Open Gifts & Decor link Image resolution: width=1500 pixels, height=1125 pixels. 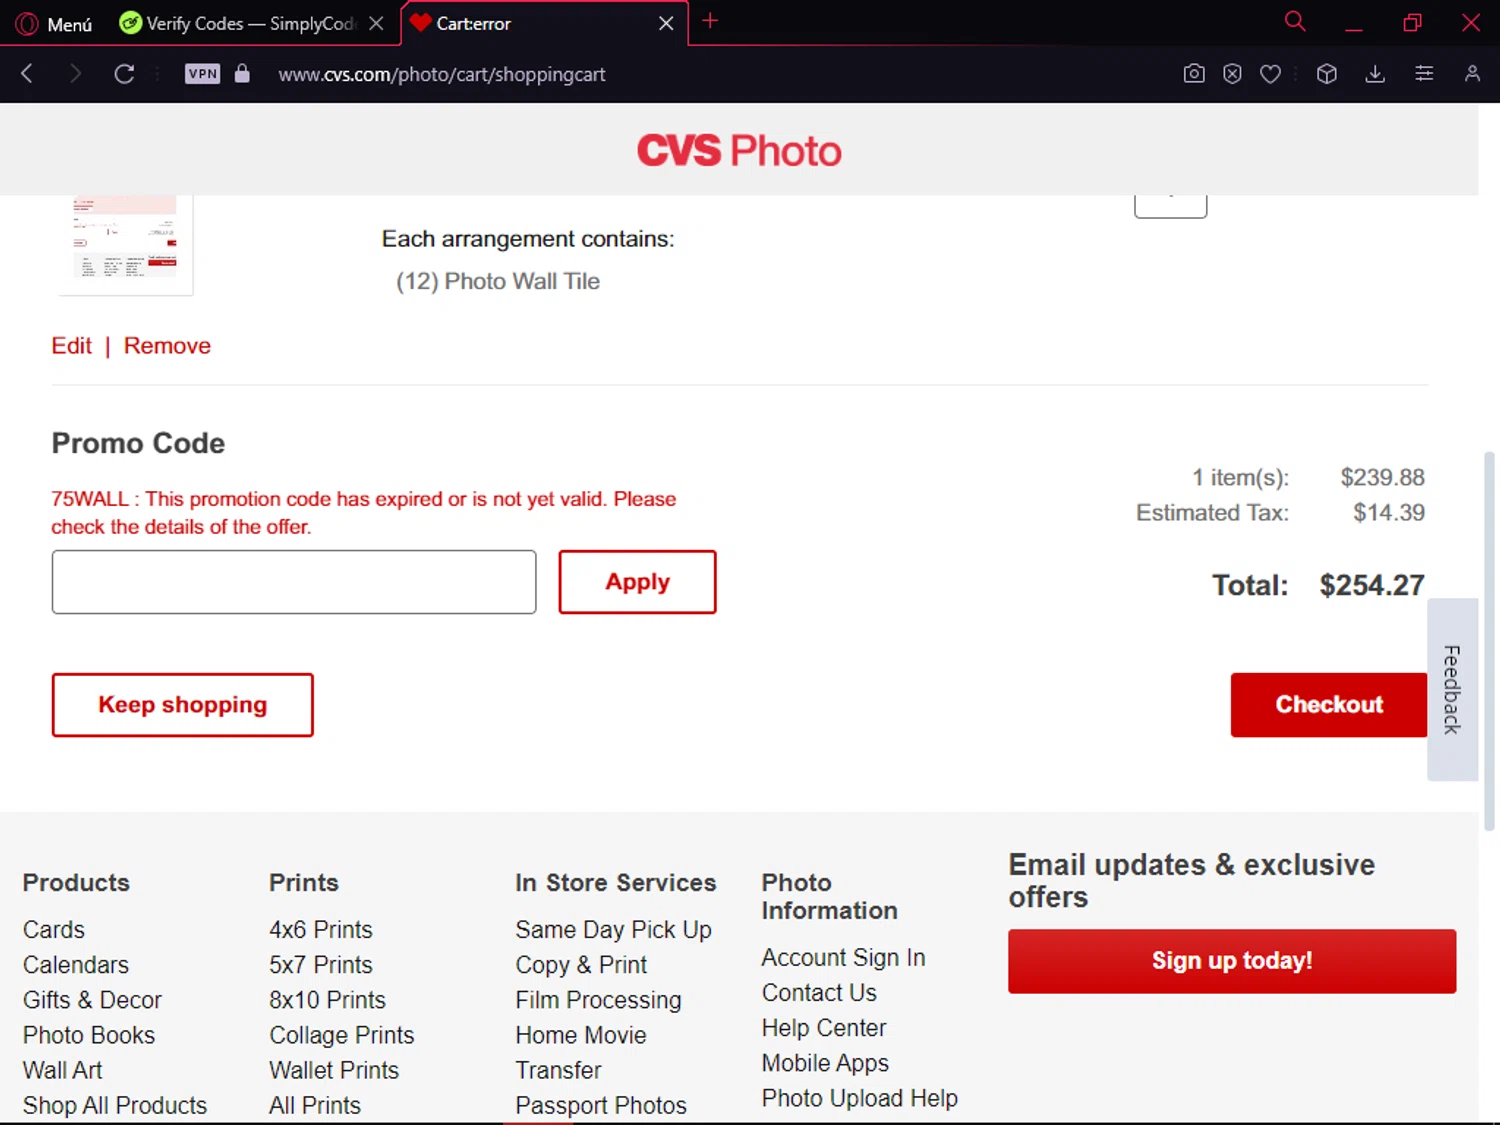click(x=92, y=1000)
